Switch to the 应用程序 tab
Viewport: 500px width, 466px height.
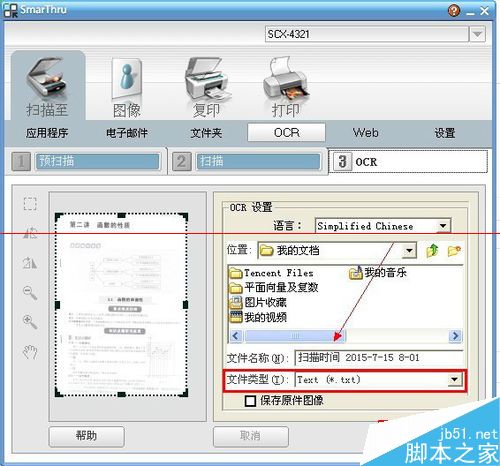click(47, 133)
